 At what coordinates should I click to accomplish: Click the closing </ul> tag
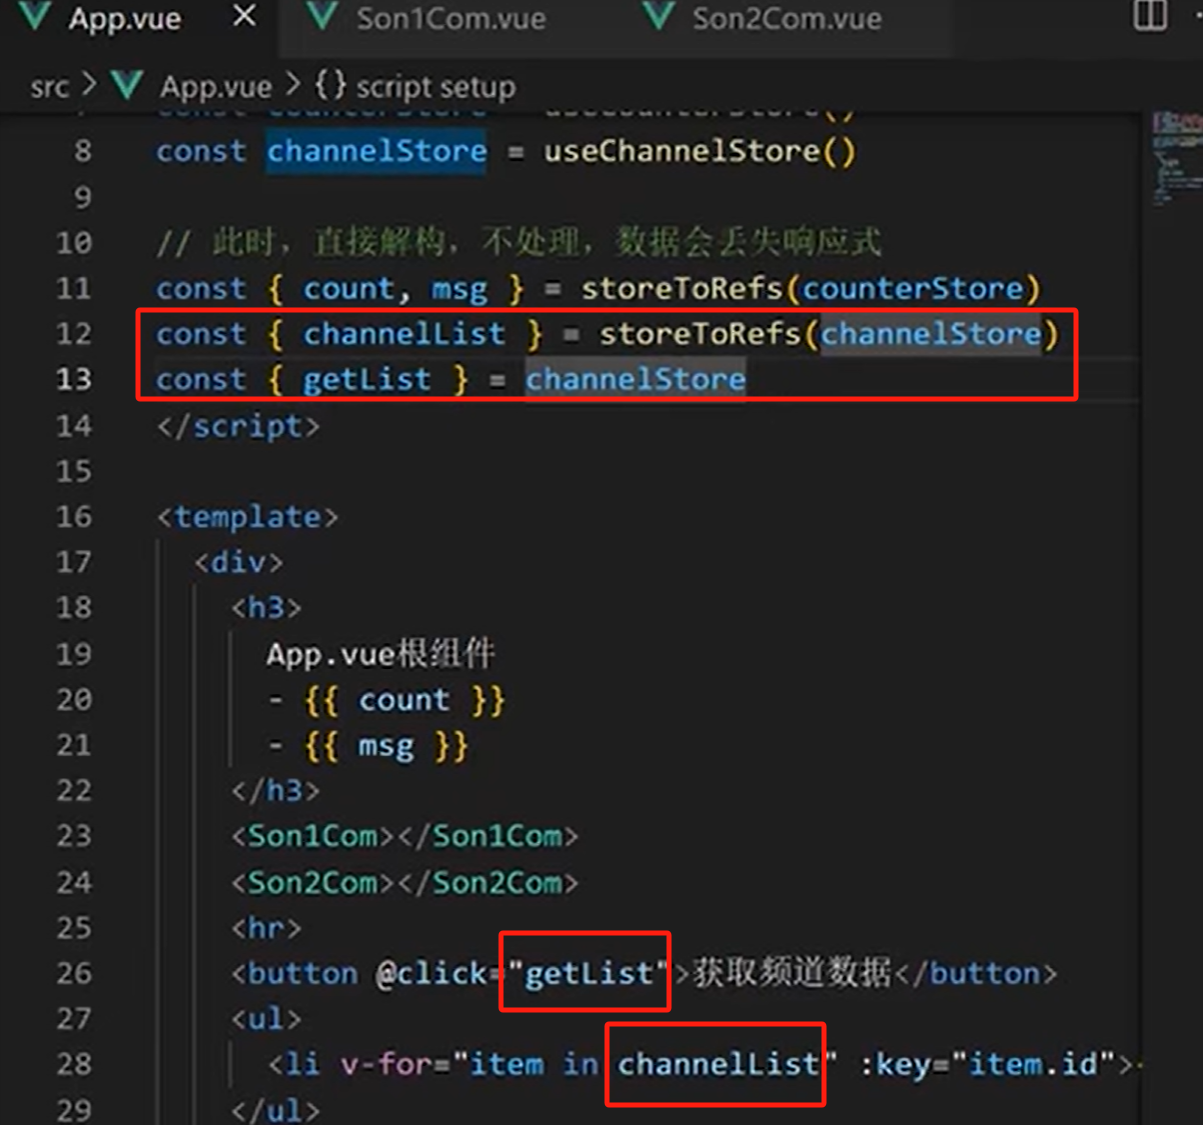[x=275, y=1110]
